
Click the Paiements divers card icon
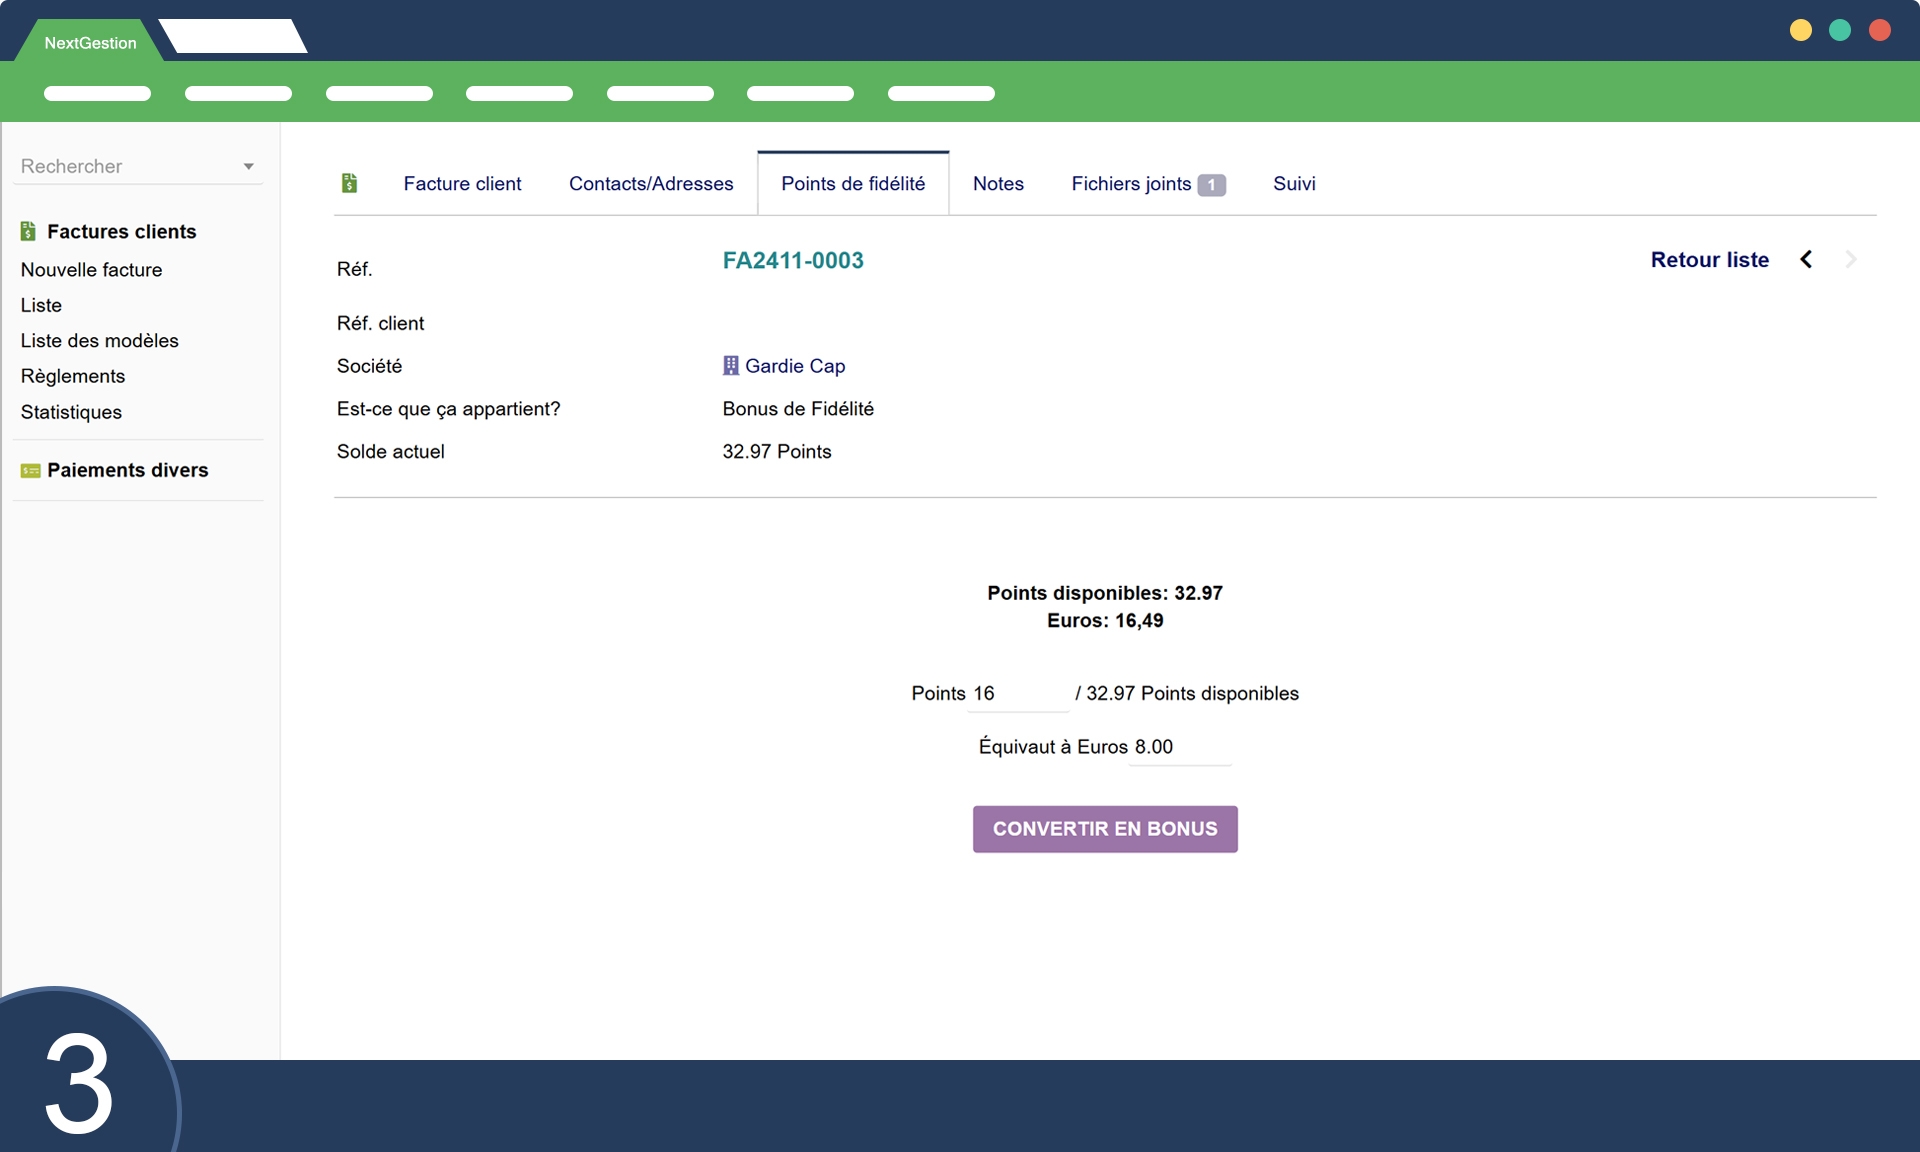tap(31, 471)
